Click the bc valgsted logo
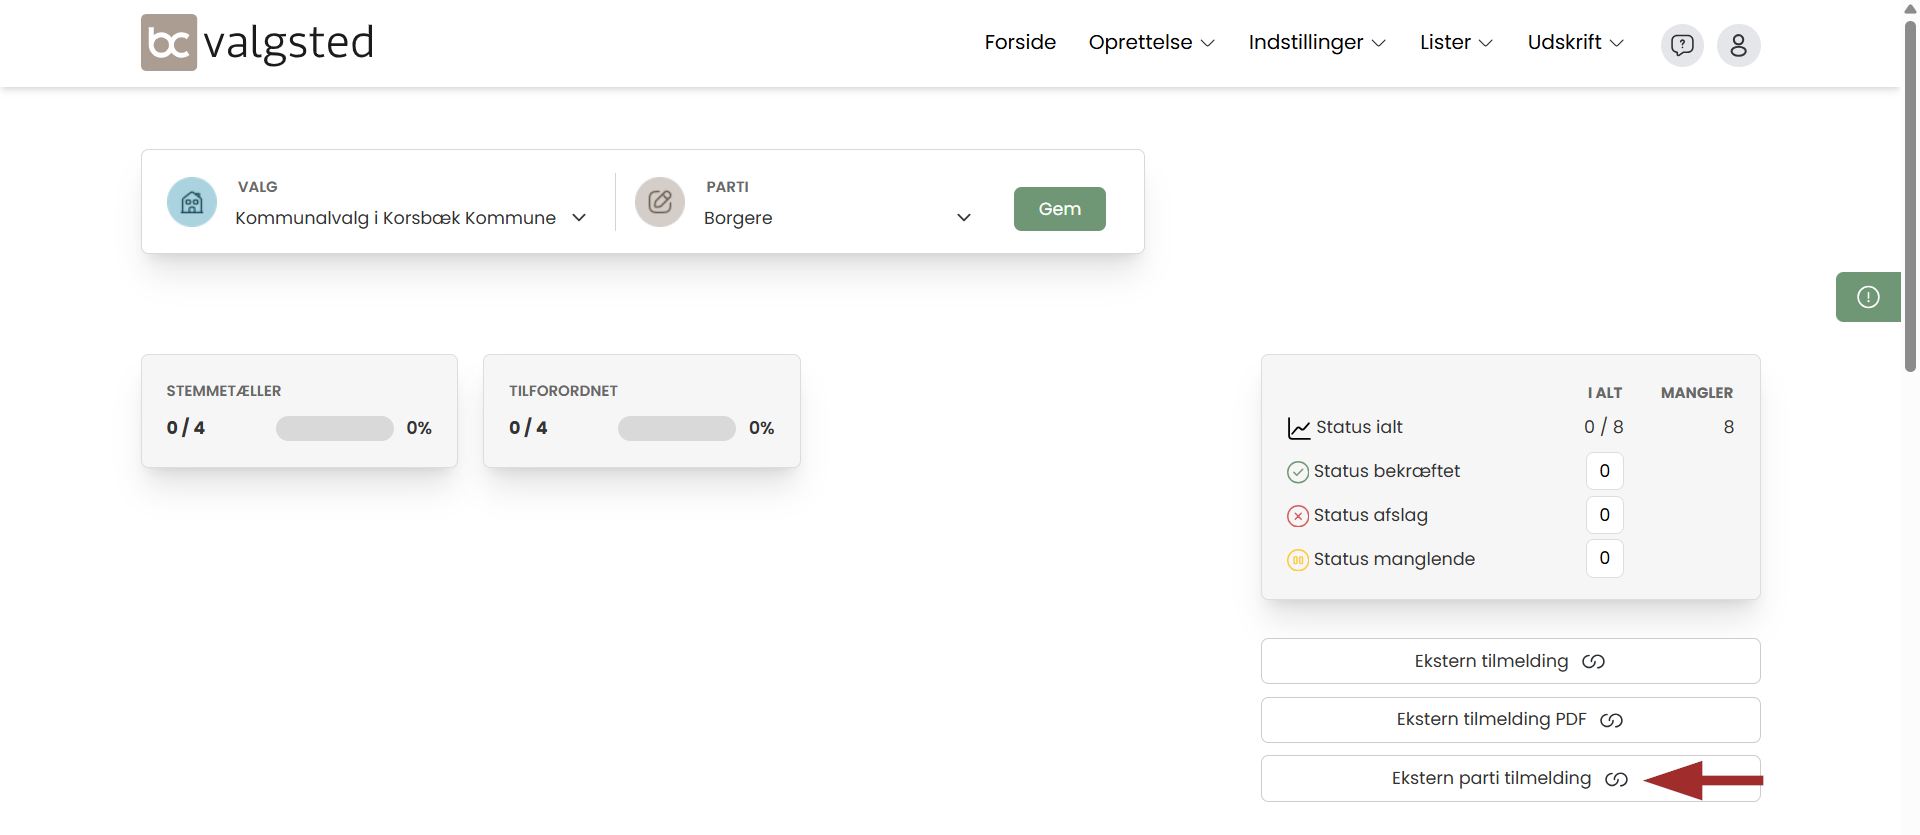The width and height of the screenshot is (1920, 835). (x=257, y=43)
